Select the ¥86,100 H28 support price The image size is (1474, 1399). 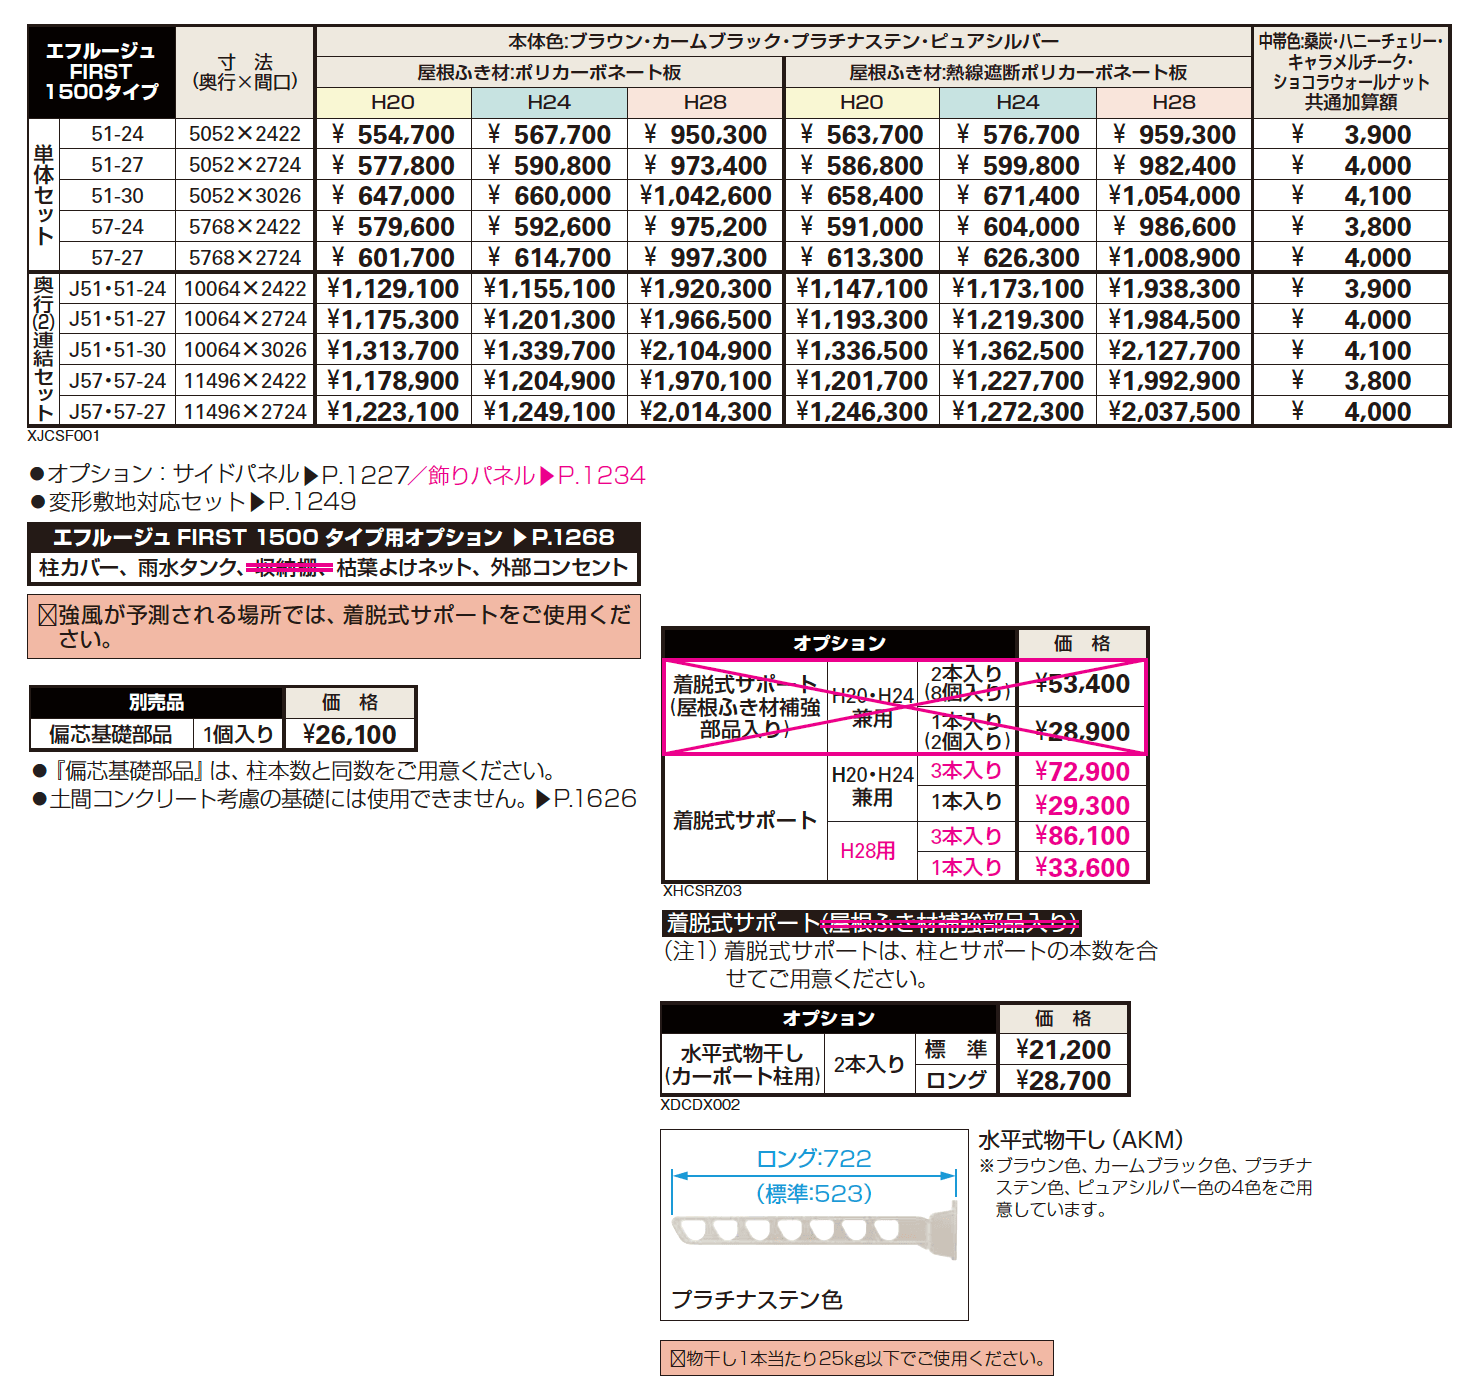pyautogui.click(x=1082, y=836)
